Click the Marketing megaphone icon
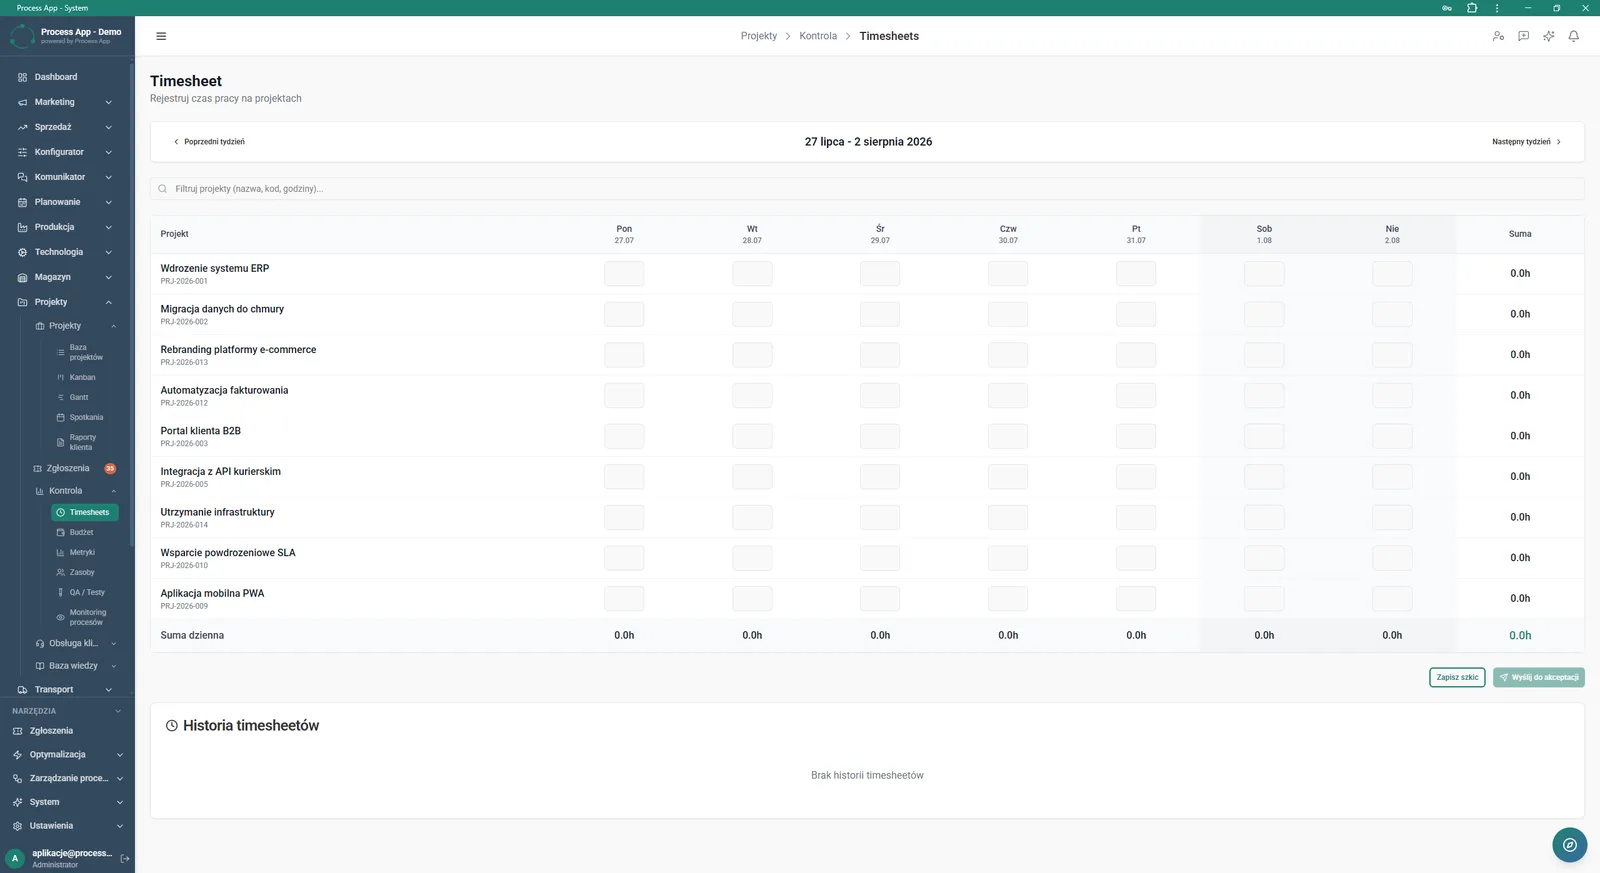 click(x=22, y=102)
